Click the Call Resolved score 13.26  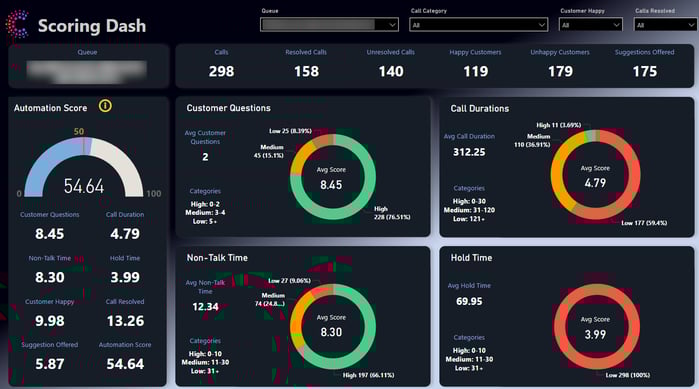point(125,321)
